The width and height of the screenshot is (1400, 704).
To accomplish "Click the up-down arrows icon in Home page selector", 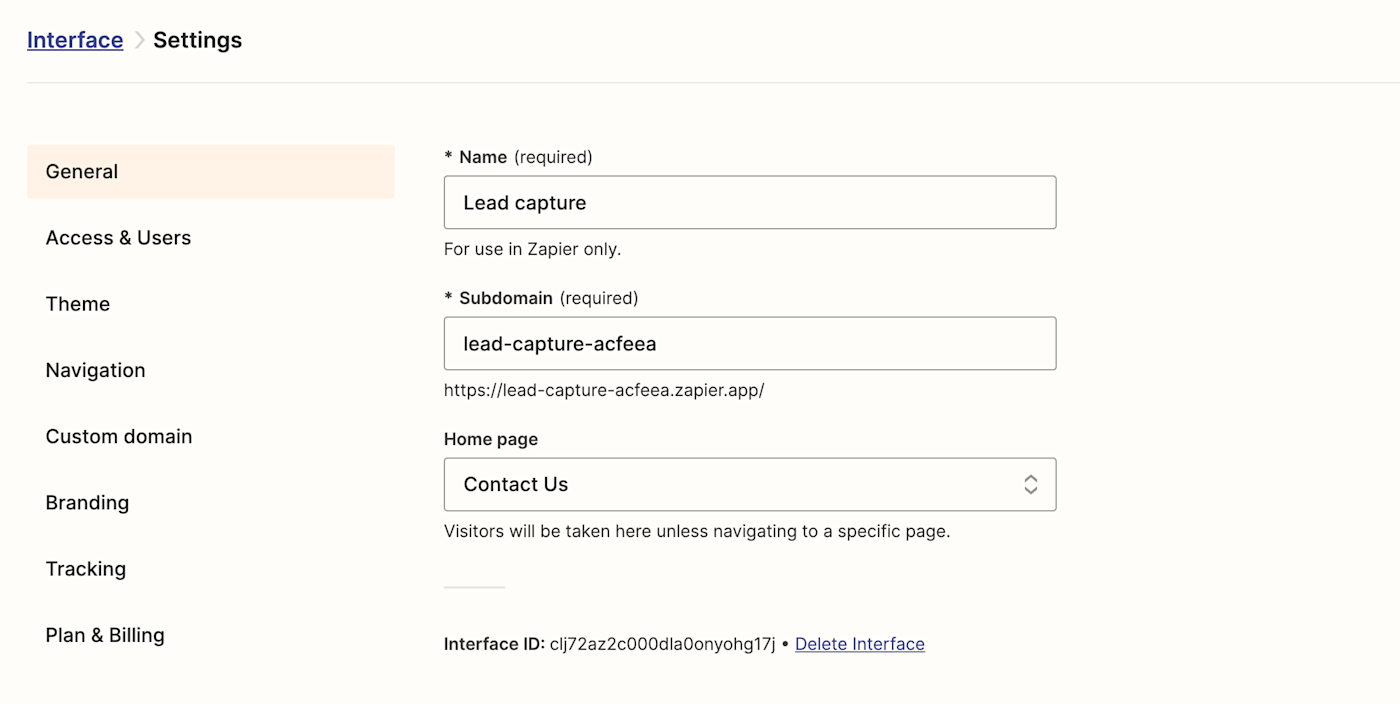I will (1030, 485).
